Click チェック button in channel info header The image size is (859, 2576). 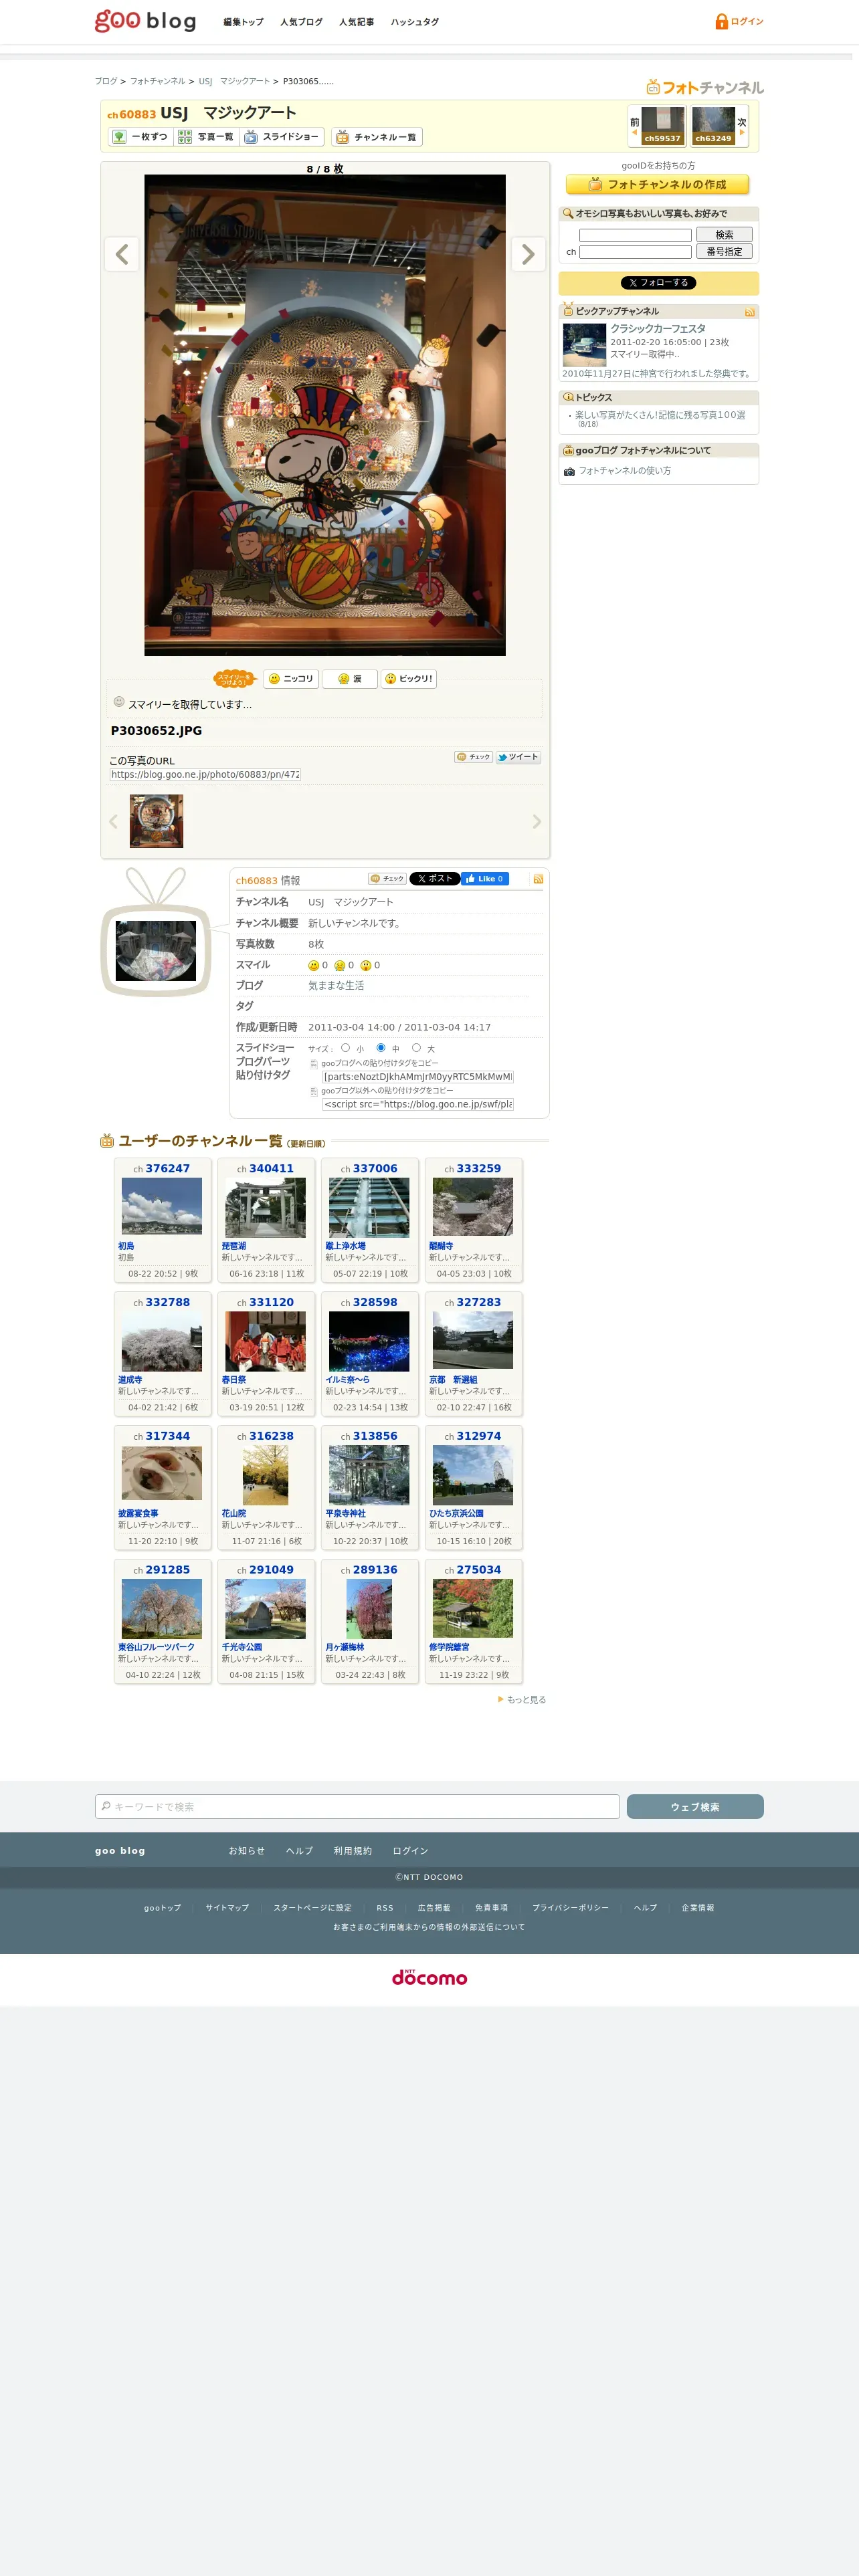pyautogui.click(x=387, y=879)
